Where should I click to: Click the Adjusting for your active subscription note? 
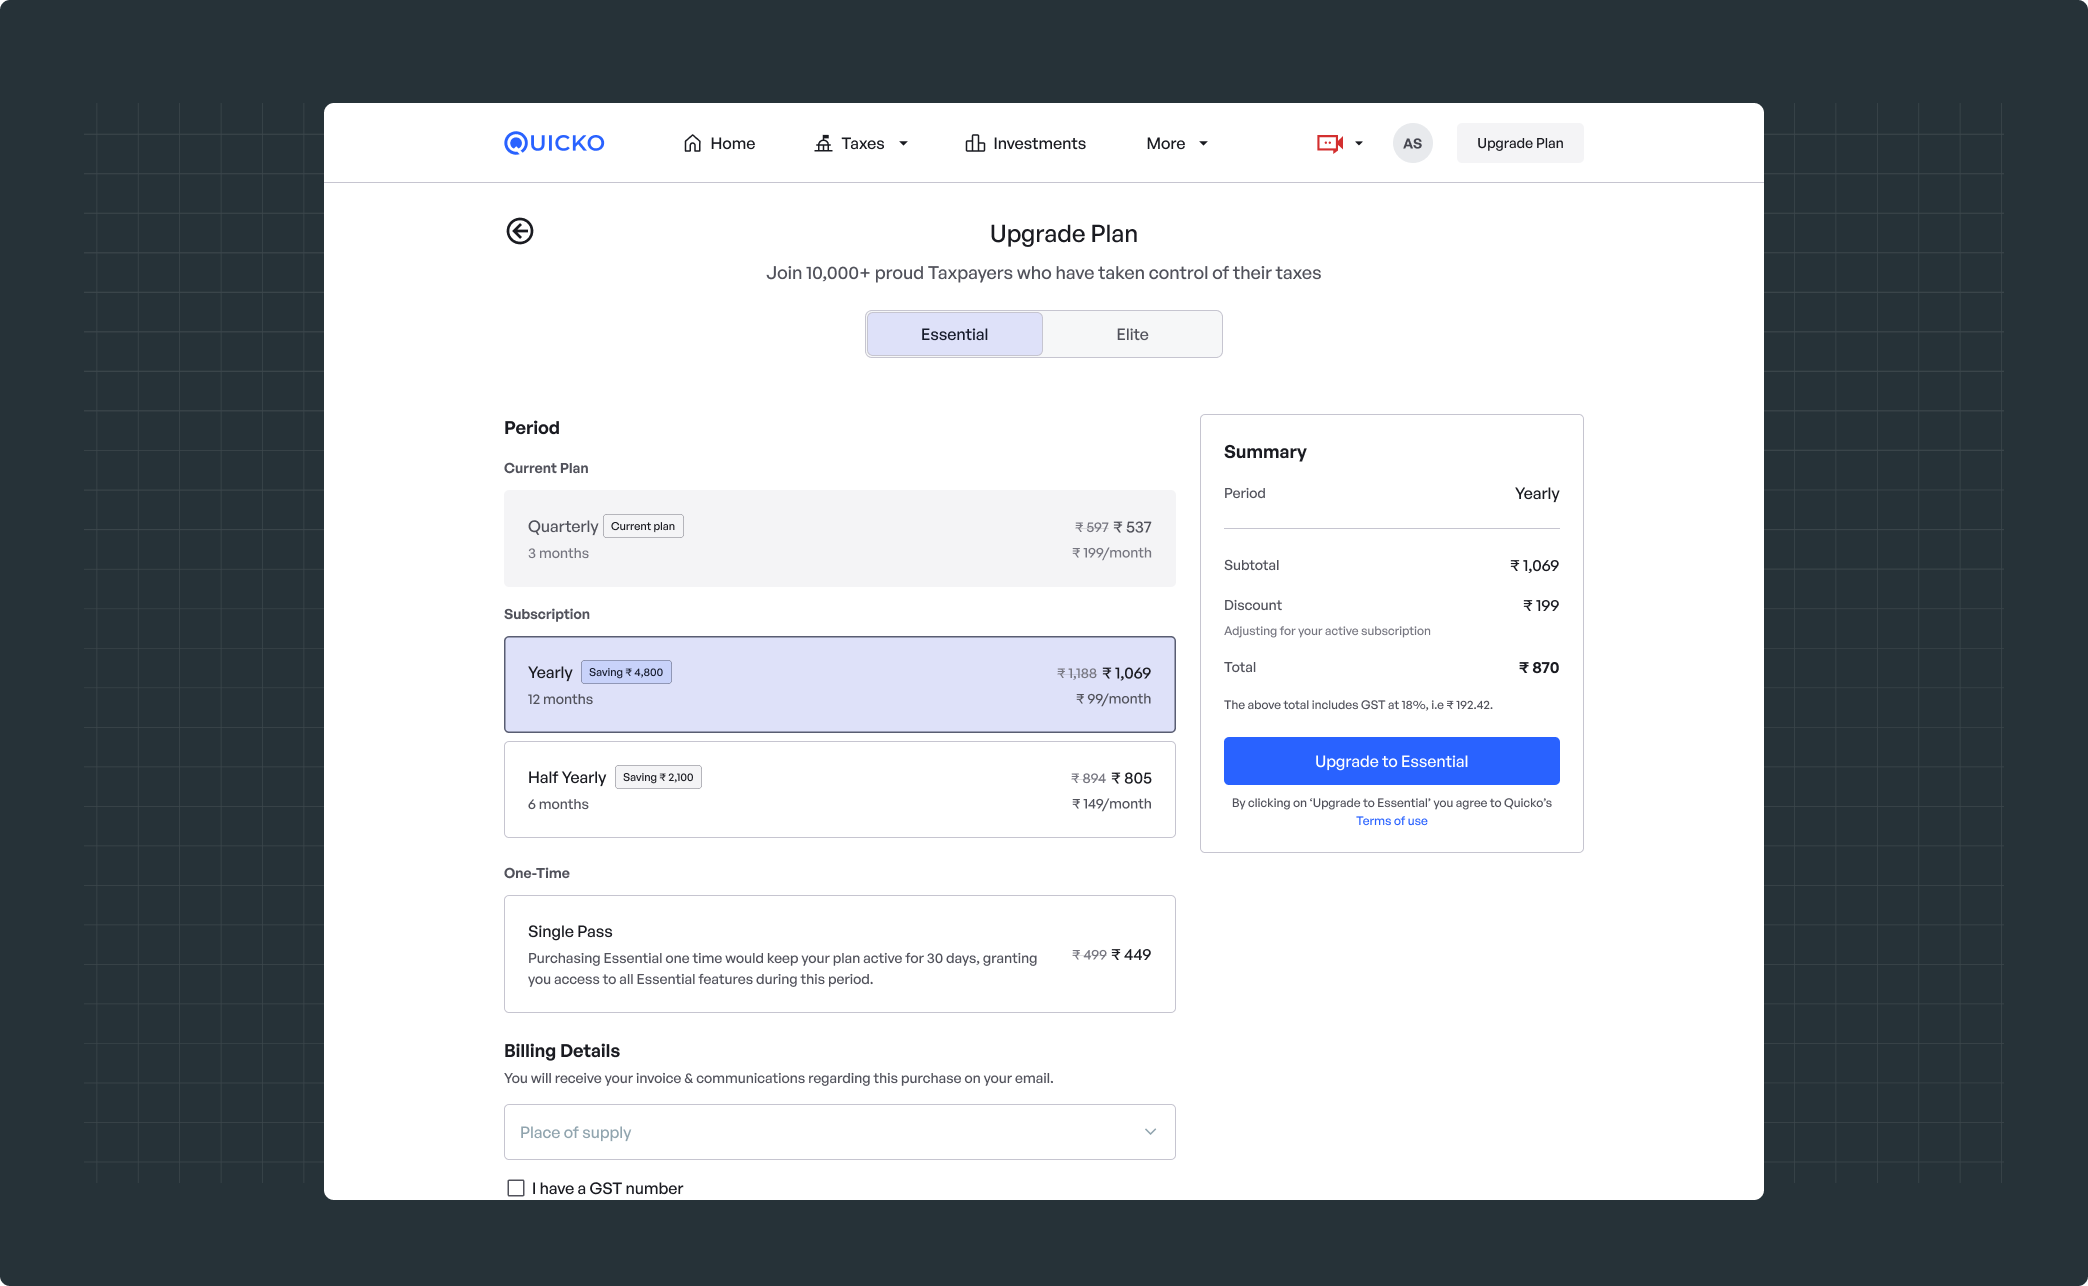[x=1327, y=631]
